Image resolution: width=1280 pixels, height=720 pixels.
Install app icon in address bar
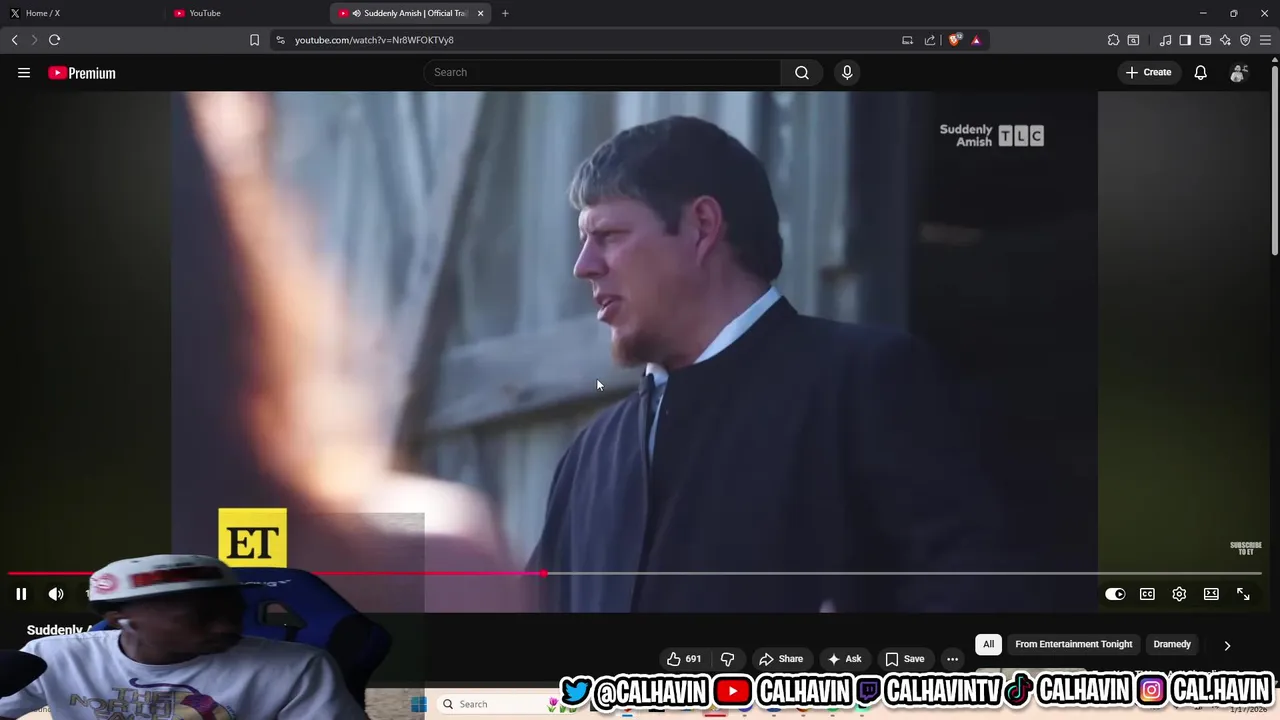[x=907, y=40]
